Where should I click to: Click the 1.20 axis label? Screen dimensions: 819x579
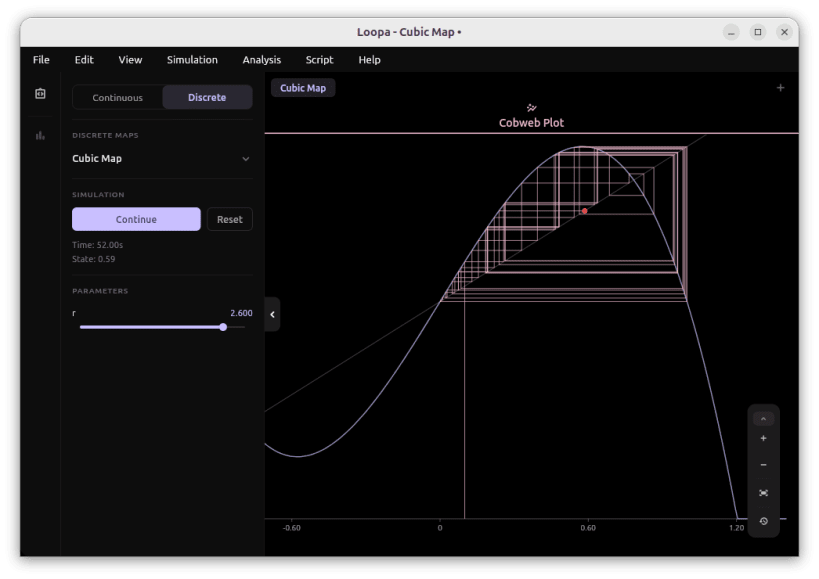pos(736,528)
